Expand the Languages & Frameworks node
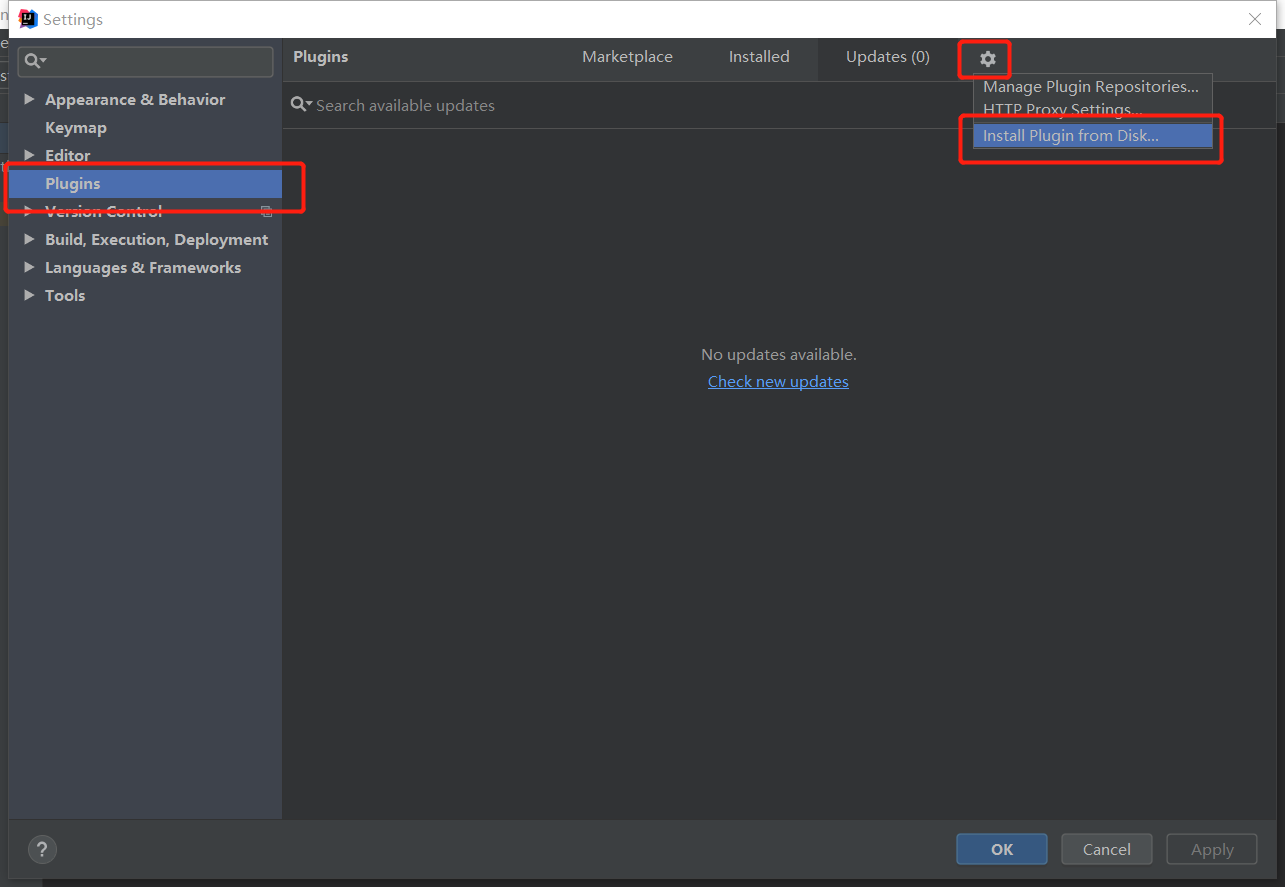1285x887 pixels. pyautogui.click(x=29, y=267)
